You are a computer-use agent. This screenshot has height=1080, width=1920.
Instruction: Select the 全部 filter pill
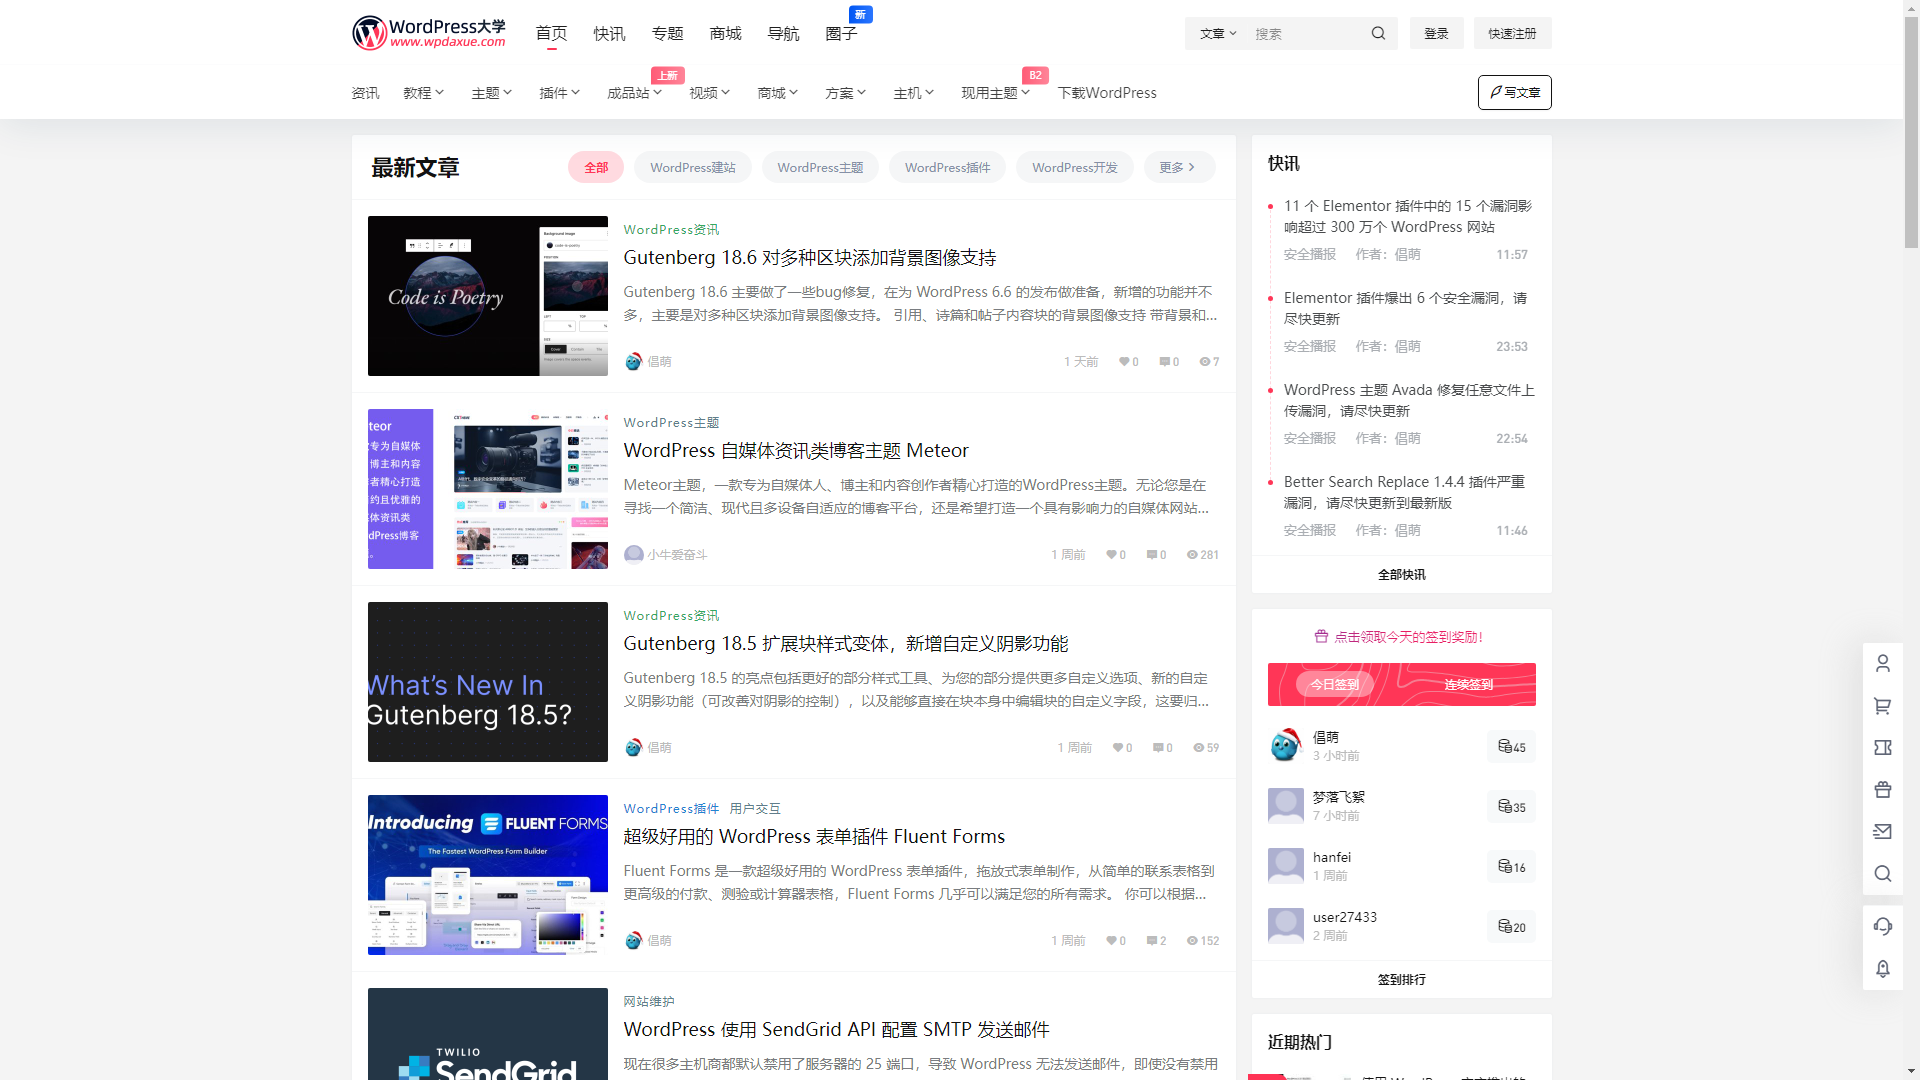click(596, 167)
